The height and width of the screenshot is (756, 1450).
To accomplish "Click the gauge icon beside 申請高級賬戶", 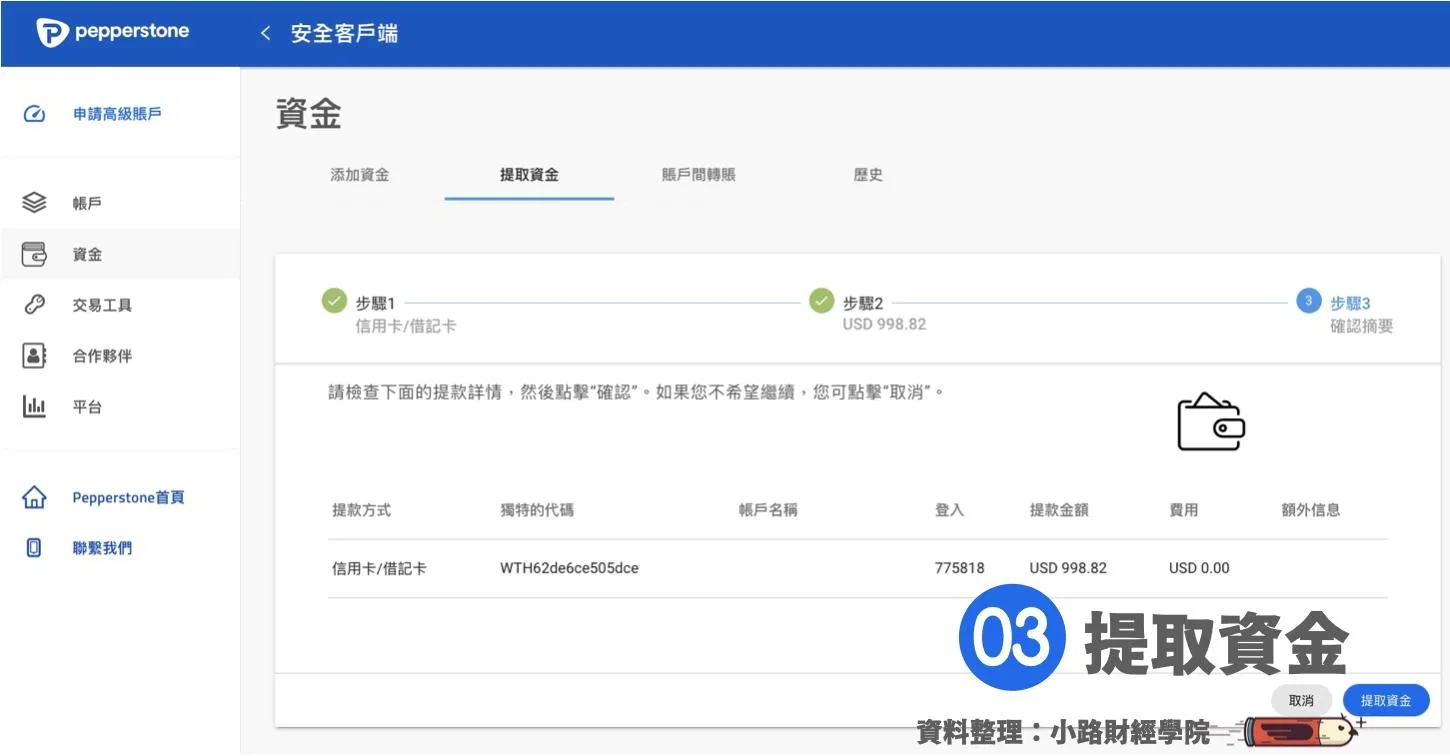I will (34, 114).
